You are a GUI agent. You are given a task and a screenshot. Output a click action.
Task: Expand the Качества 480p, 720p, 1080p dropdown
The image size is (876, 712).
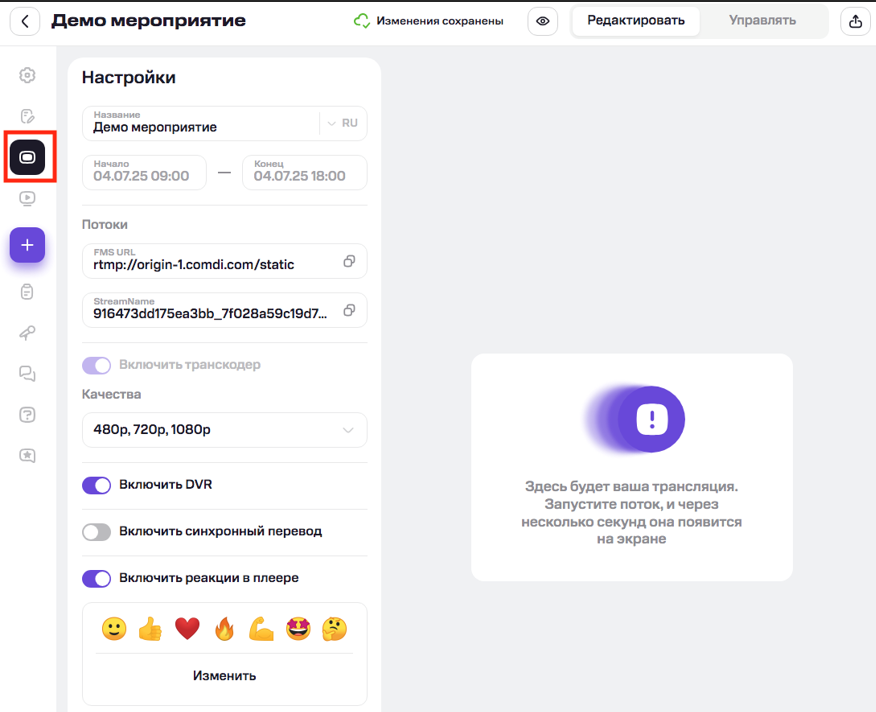click(x=225, y=430)
